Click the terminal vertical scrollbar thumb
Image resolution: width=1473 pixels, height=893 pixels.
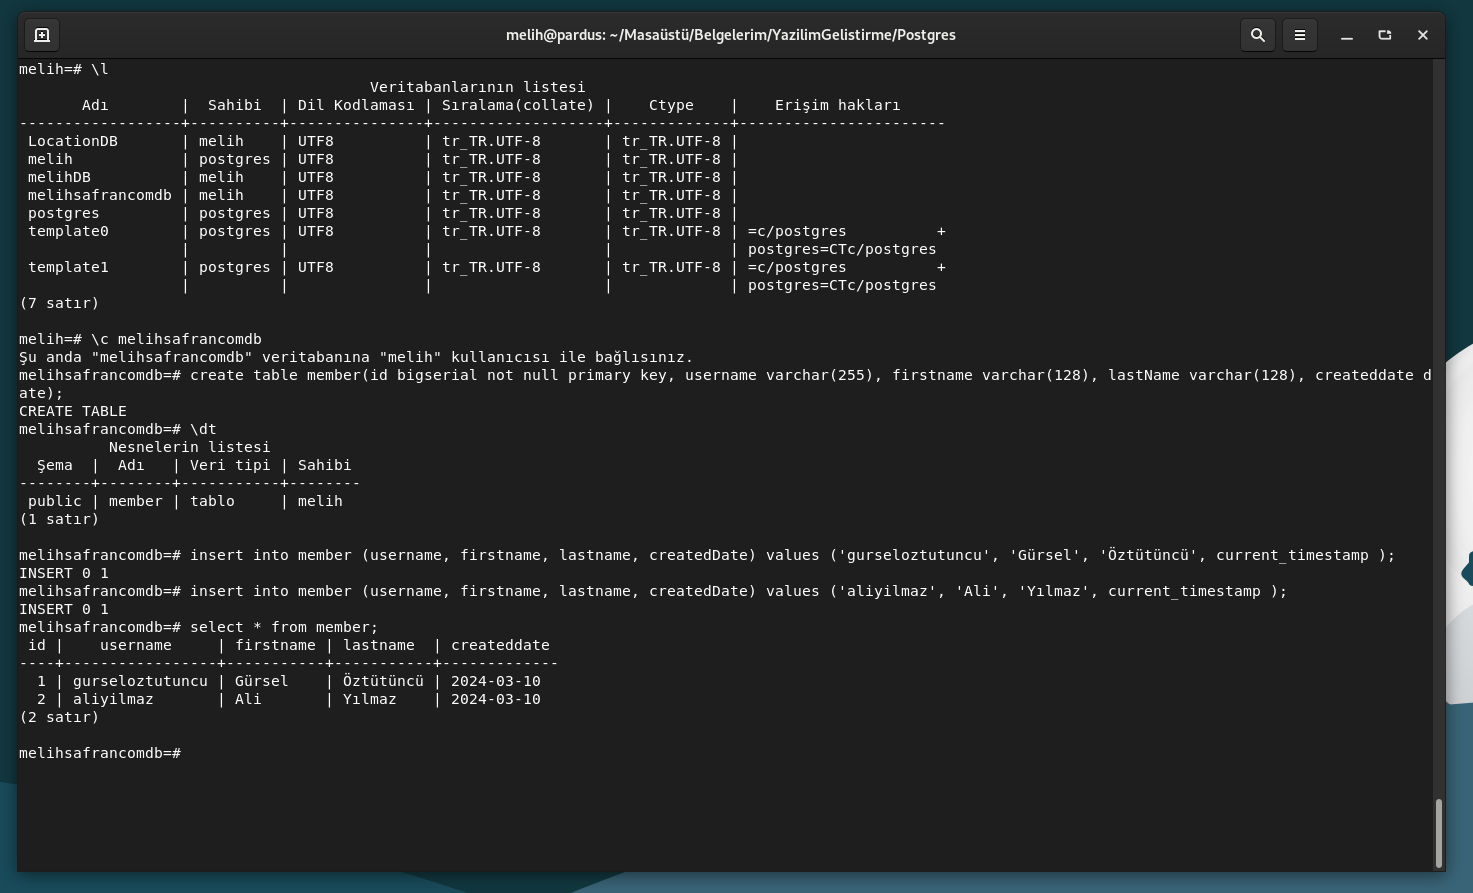(x=1439, y=832)
